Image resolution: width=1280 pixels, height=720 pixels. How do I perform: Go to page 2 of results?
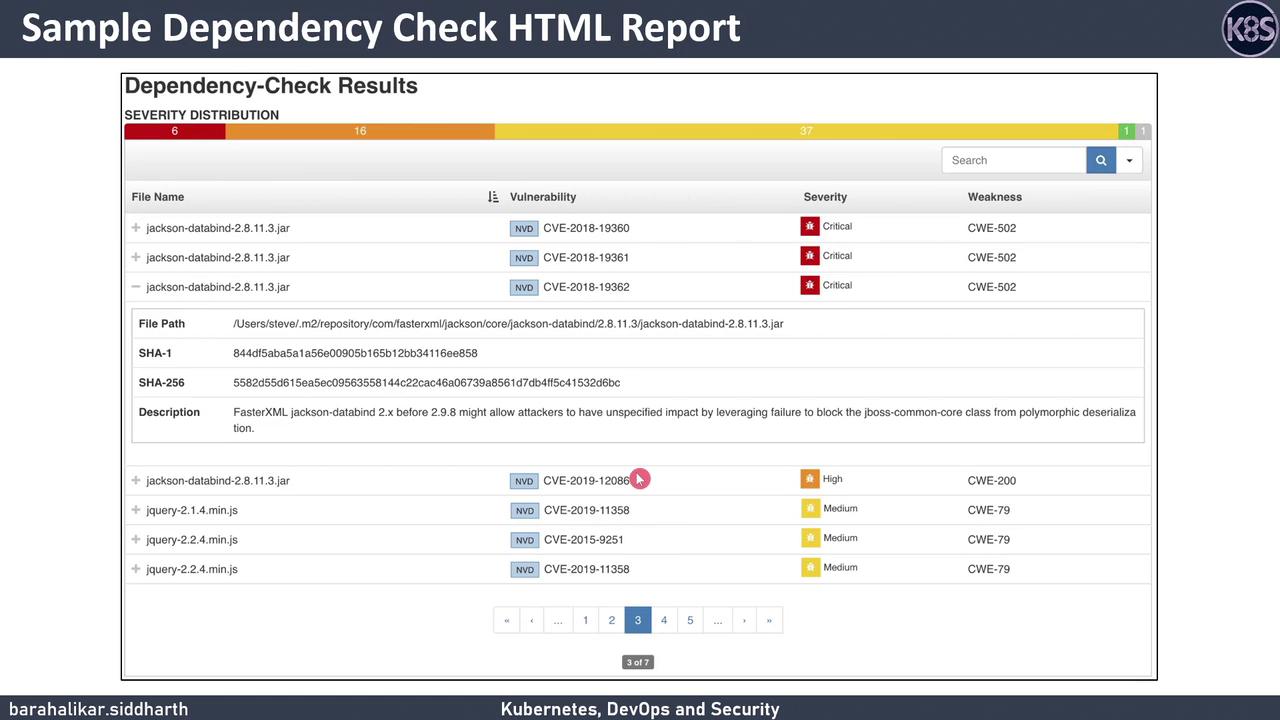[612, 620]
